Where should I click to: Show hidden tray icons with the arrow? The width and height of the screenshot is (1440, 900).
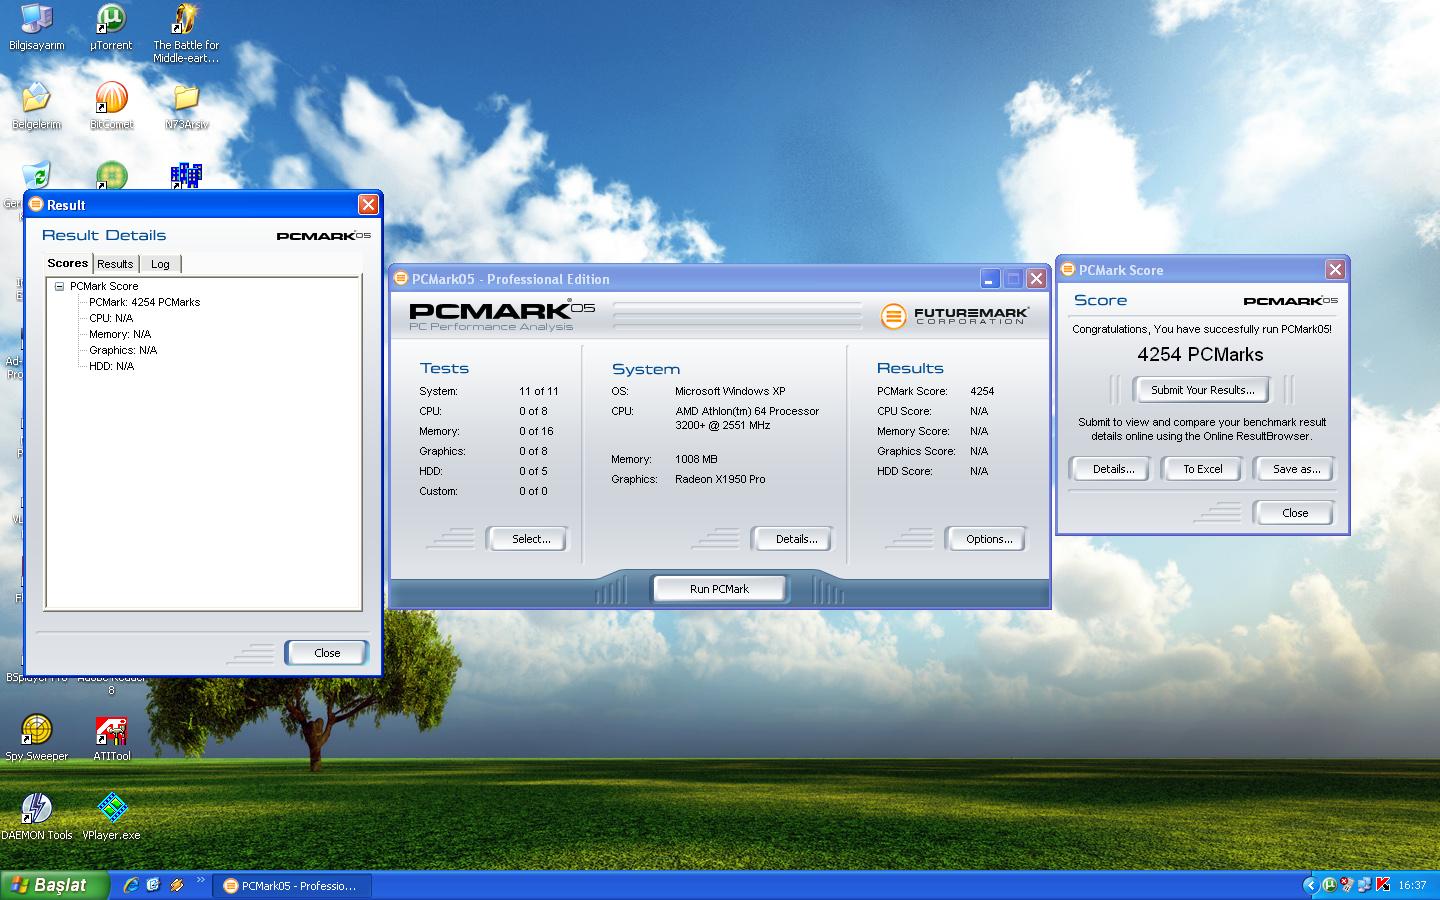[x=1311, y=885]
